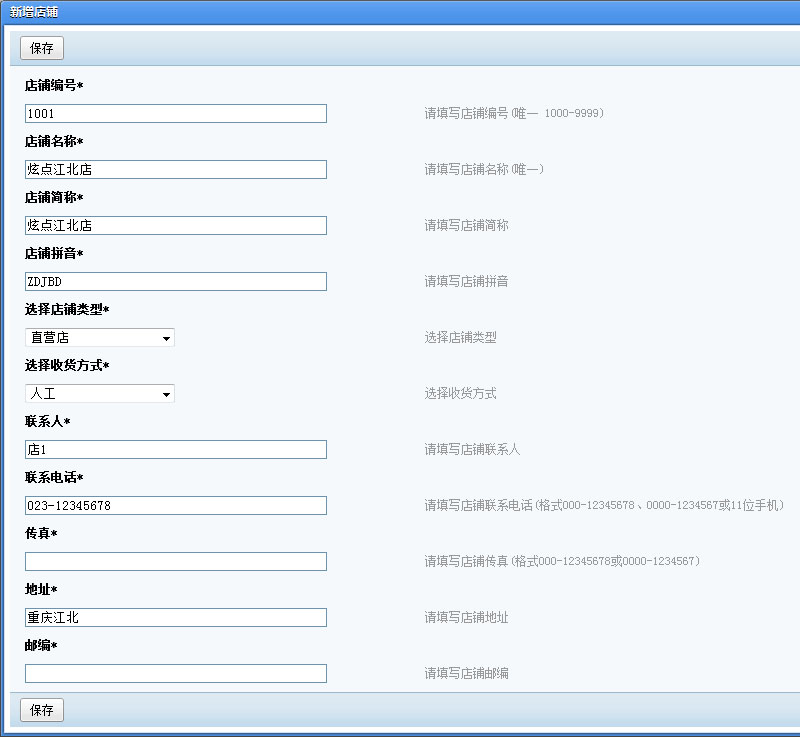Click the 地址 field containing 重庆江北
The image size is (800, 737).
(x=176, y=618)
